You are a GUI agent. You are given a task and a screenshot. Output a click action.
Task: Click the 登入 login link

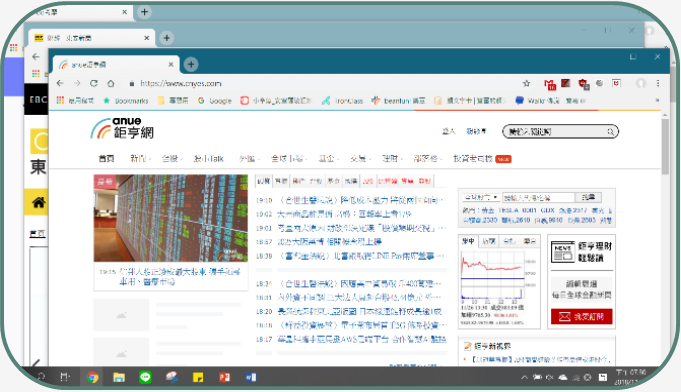[x=449, y=131]
